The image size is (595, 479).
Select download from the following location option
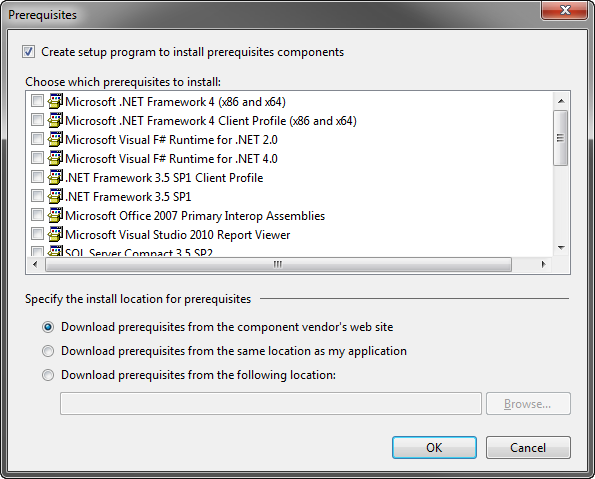[48, 375]
